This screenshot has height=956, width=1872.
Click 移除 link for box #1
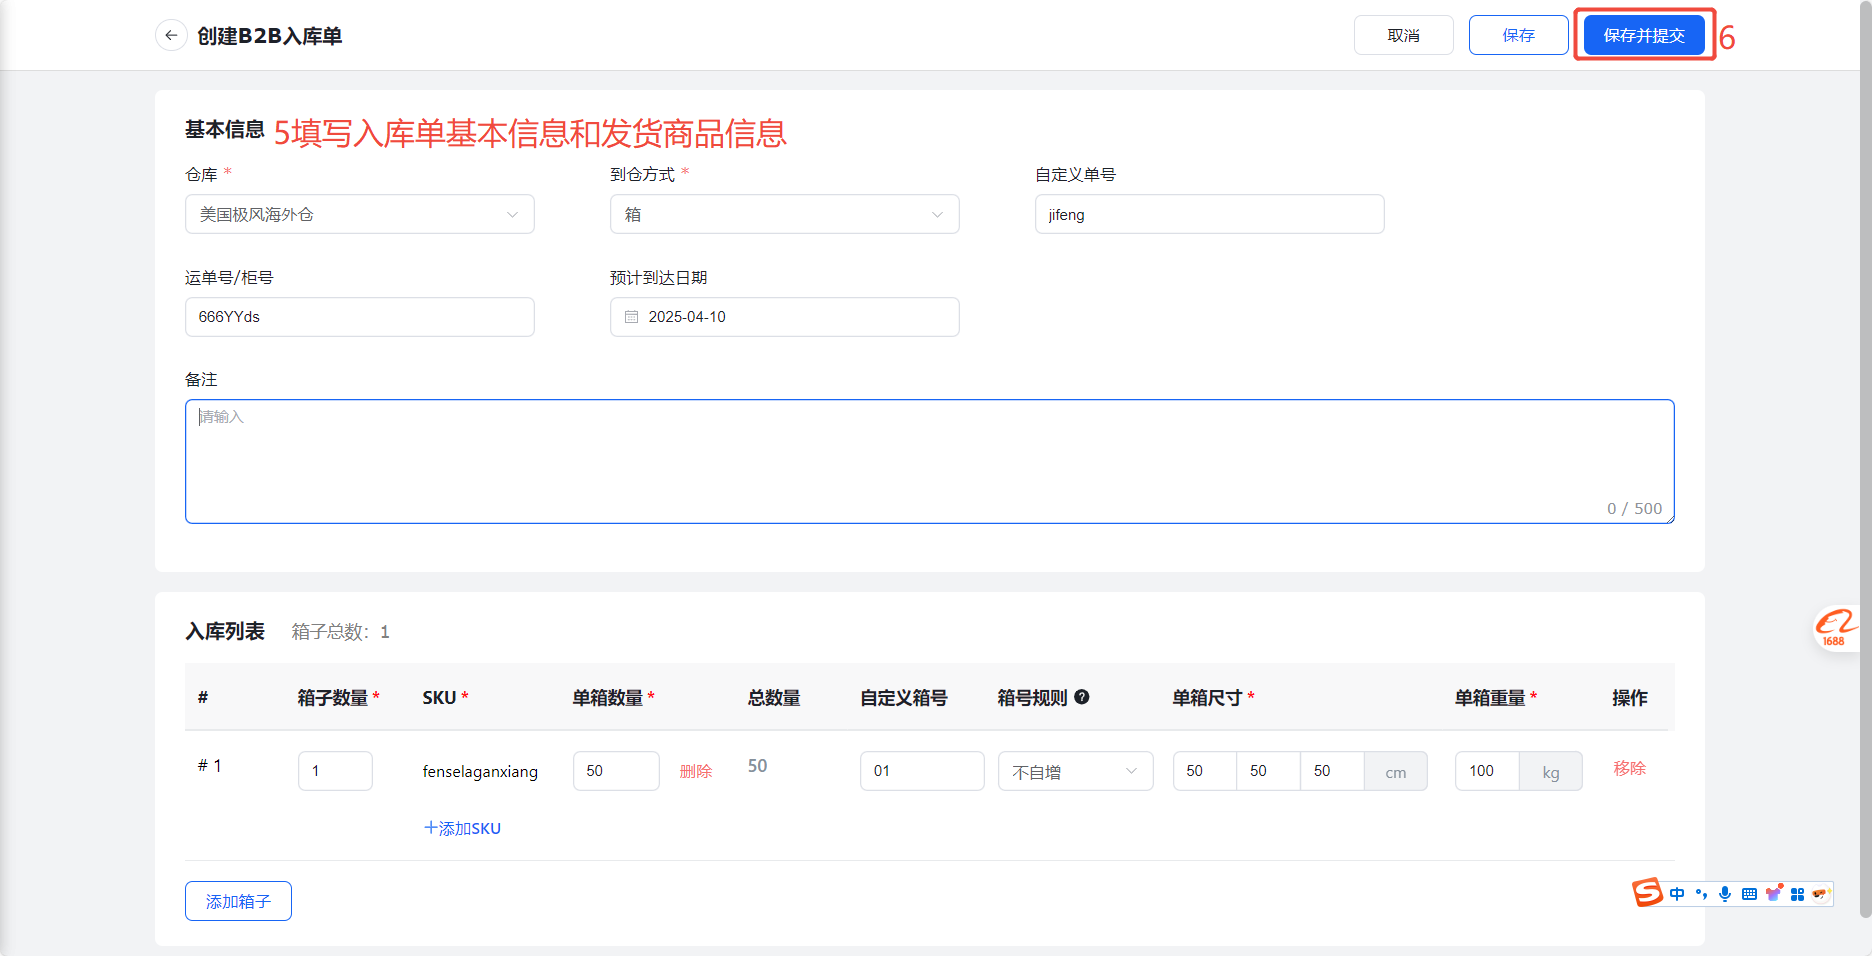point(1630,768)
